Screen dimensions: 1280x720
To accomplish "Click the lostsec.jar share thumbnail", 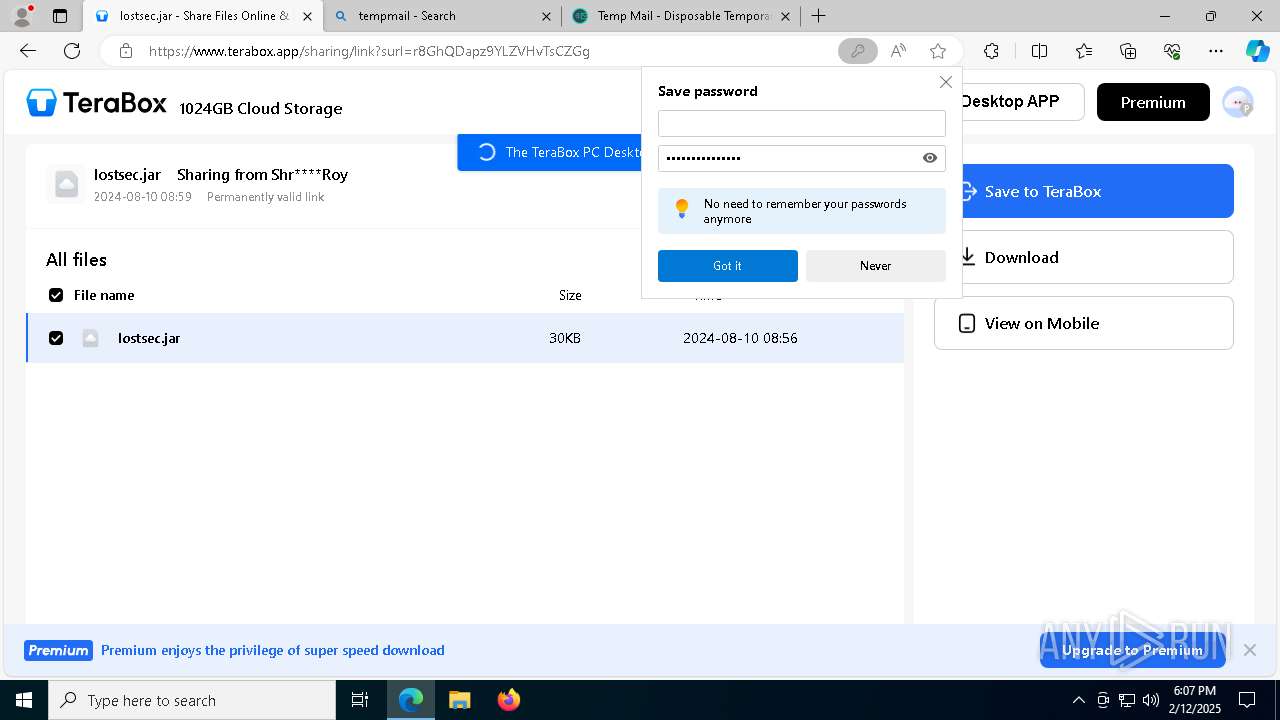I will pyautogui.click(x=67, y=184).
